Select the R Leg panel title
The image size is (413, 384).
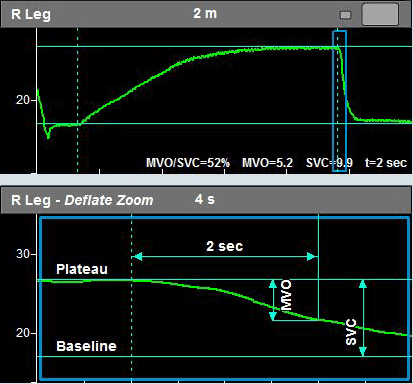31,14
